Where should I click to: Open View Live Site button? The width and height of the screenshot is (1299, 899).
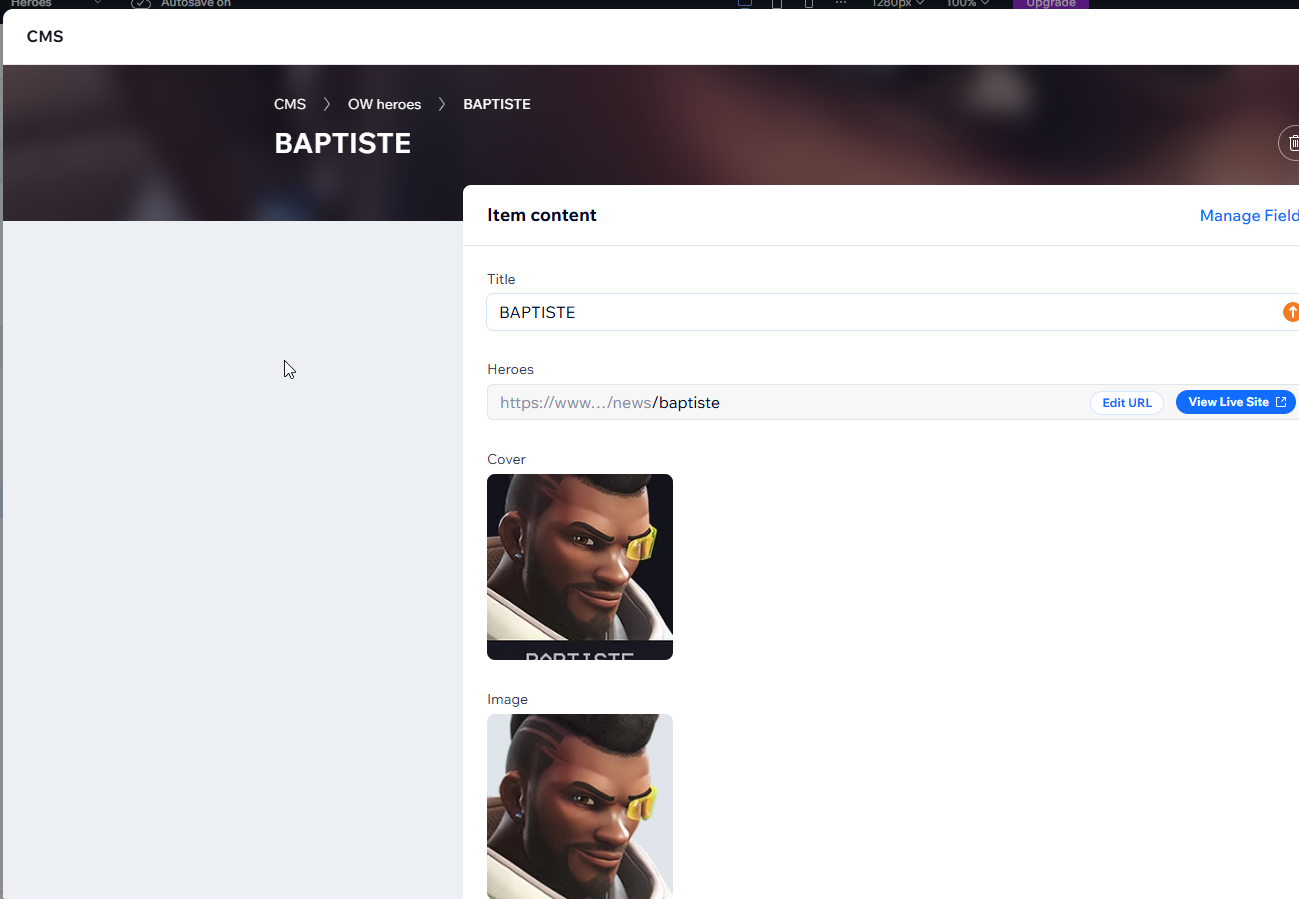pos(1236,402)
